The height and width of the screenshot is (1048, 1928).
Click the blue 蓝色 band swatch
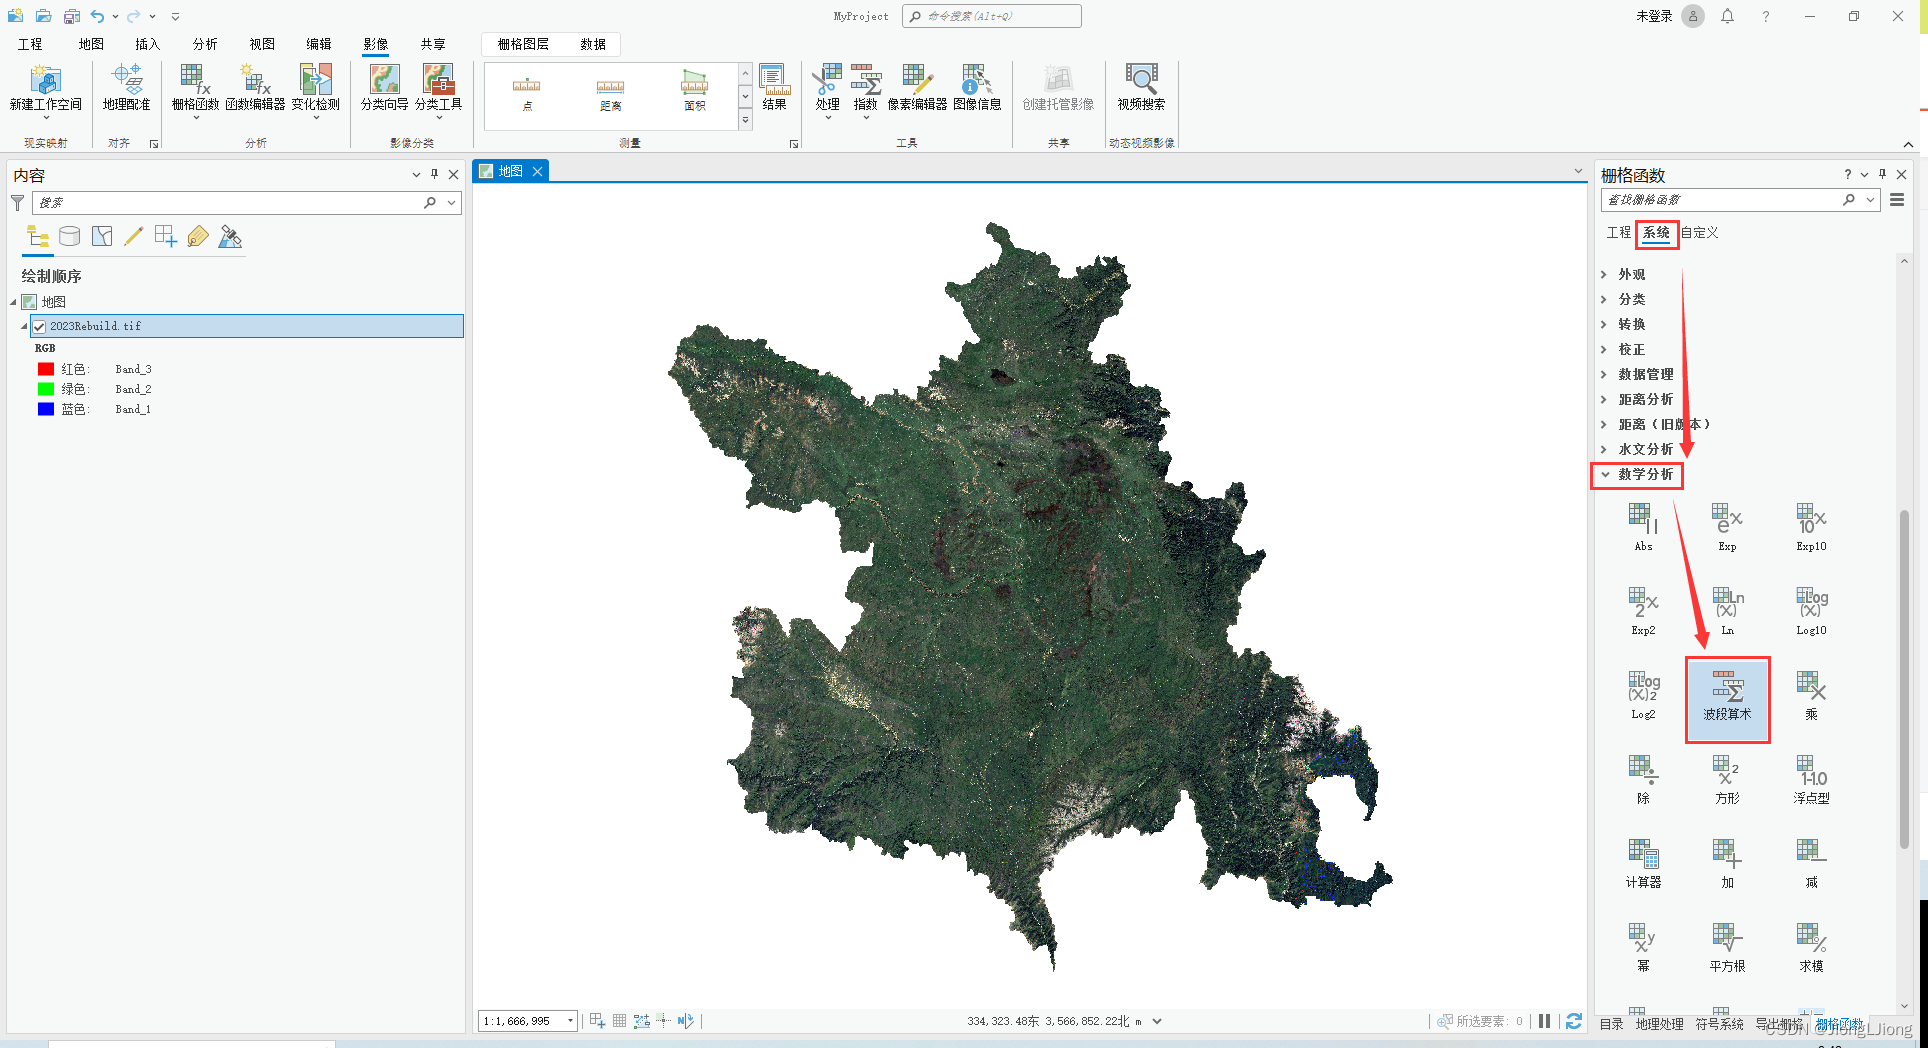[46, 409]
